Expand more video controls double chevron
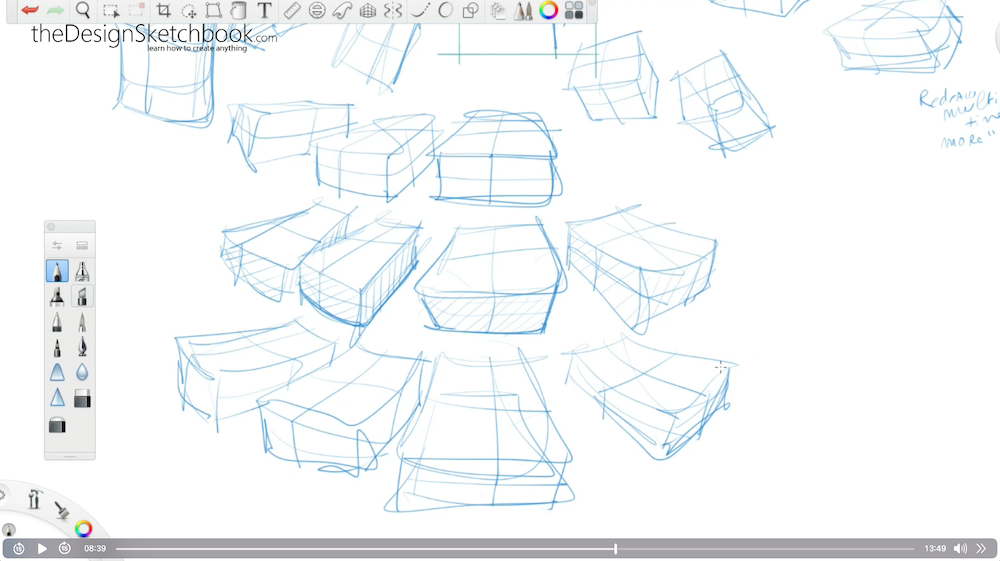Viewport: 1000px width, 561px height. (982, 548)
